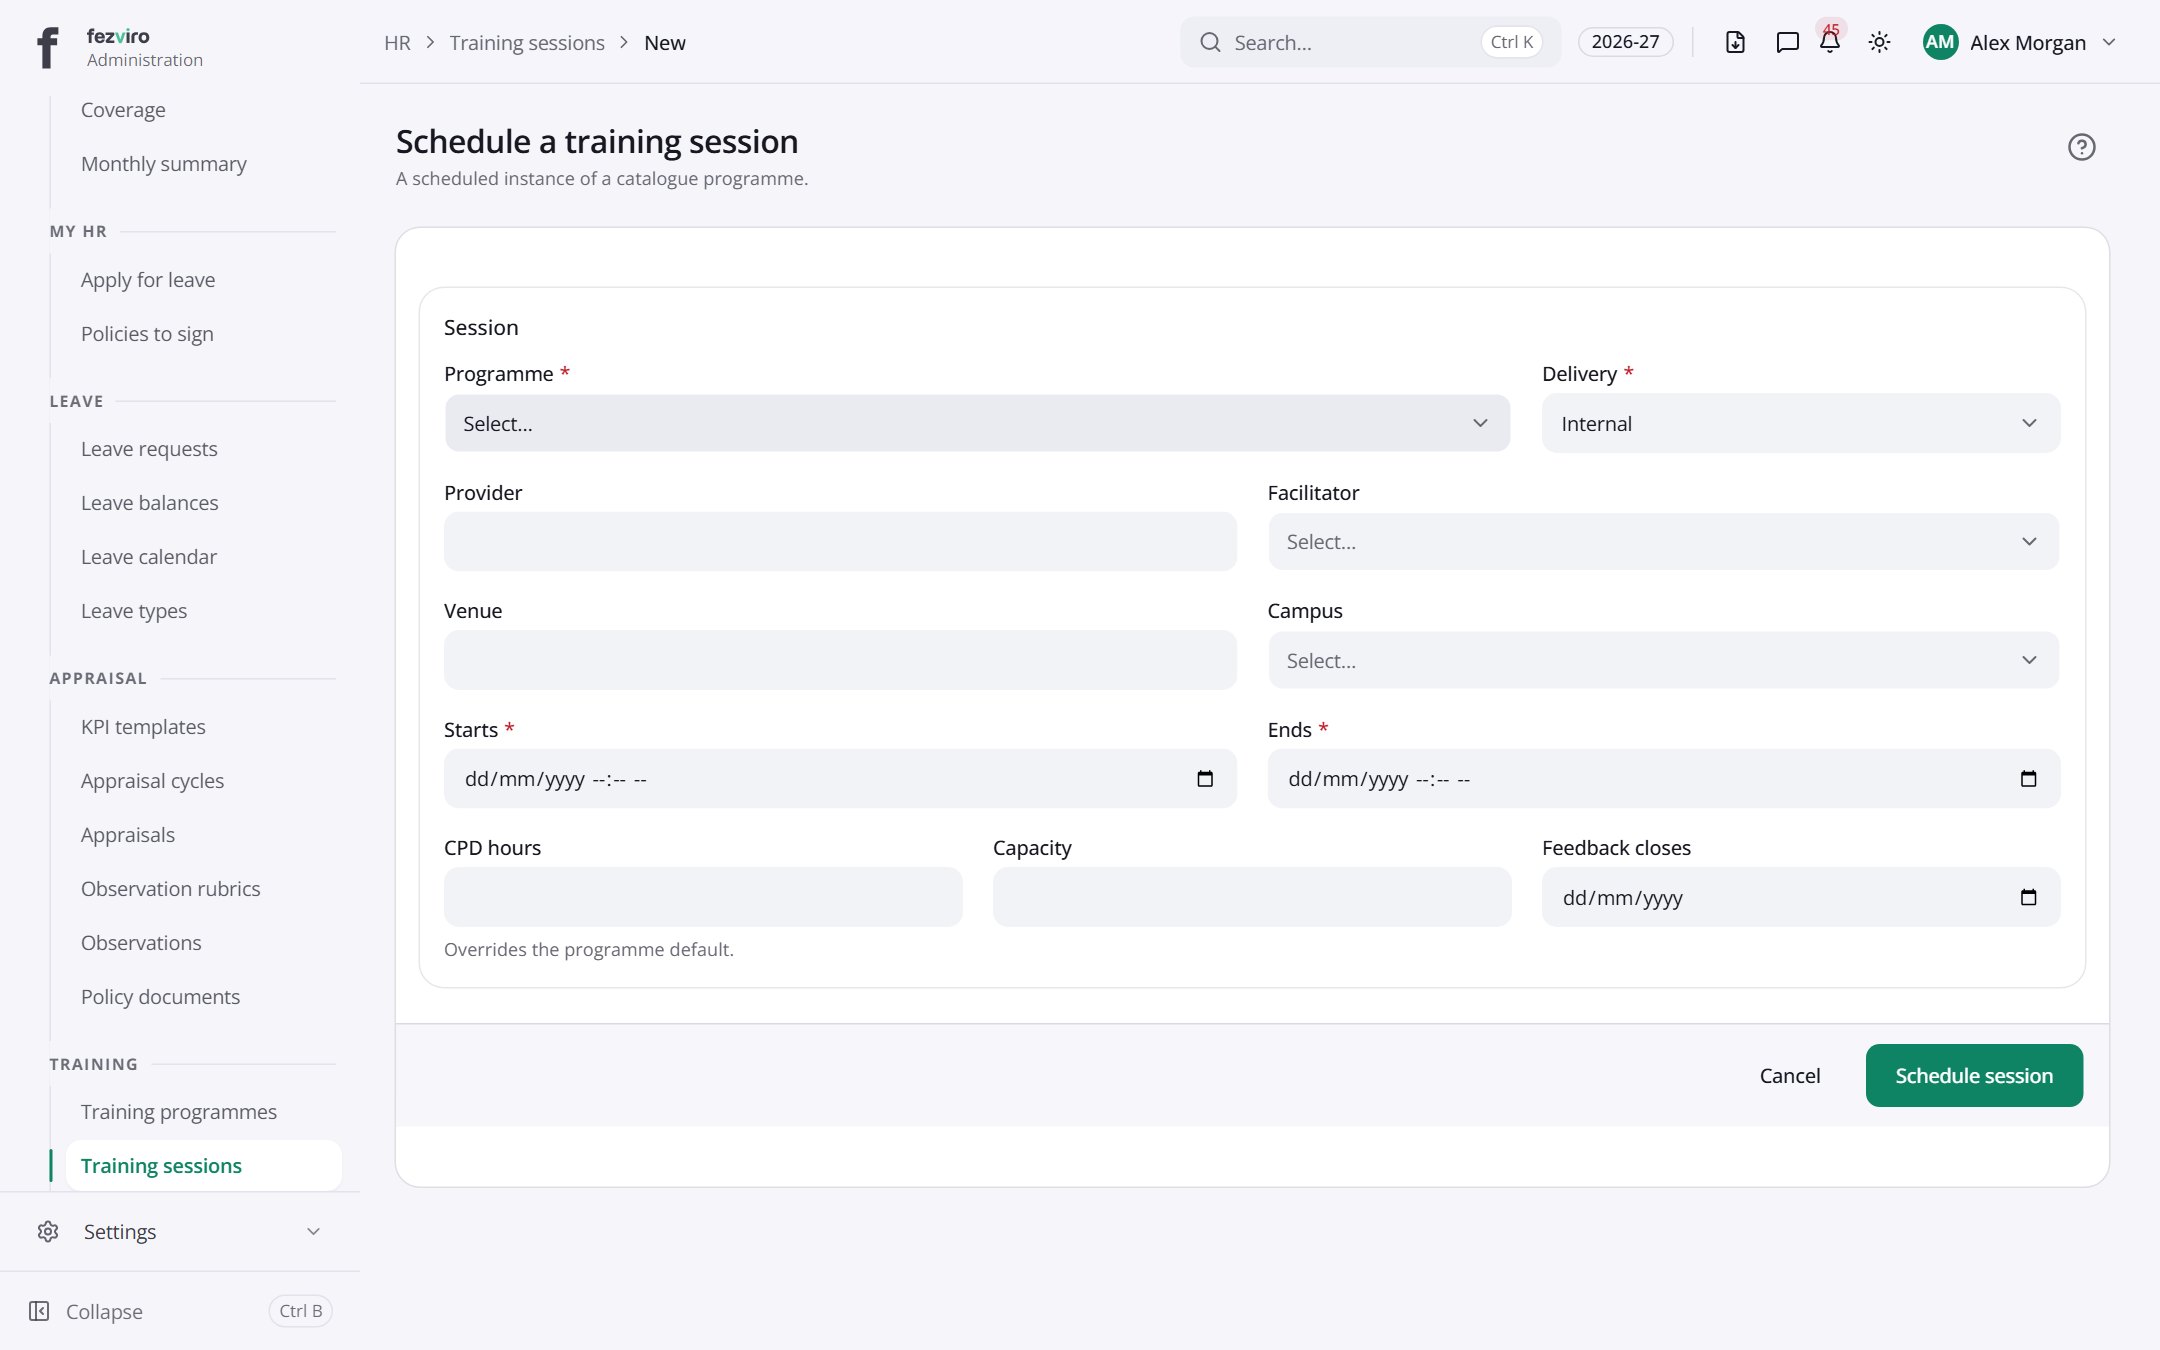
Task: Click the CPD hours field
Action: [x=703, y=897]
